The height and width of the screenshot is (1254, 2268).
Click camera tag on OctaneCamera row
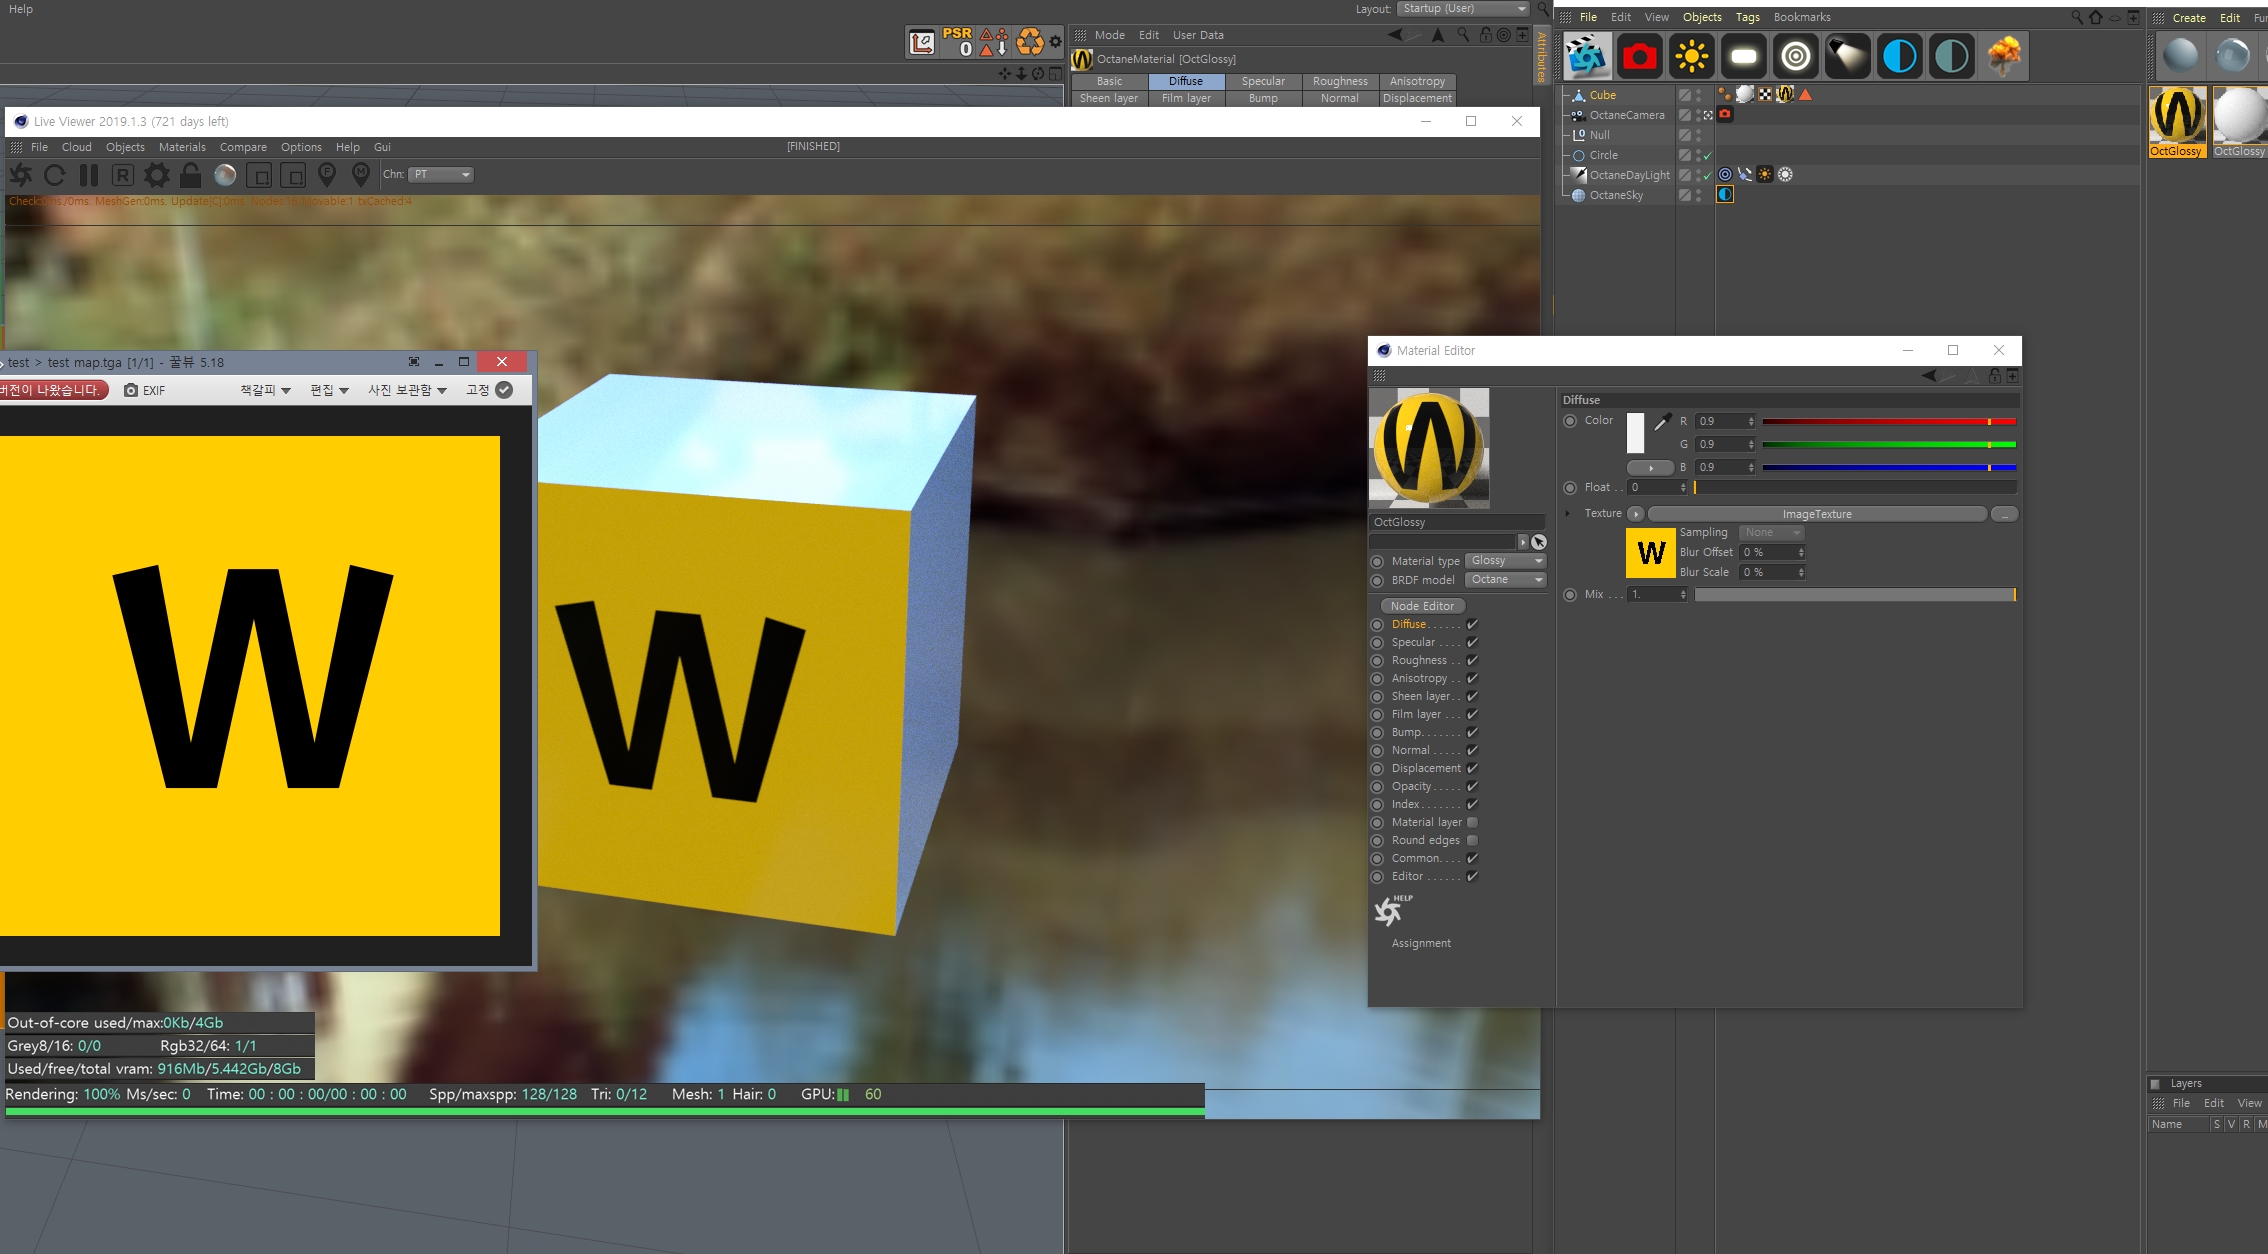(x=1725, y=114)
